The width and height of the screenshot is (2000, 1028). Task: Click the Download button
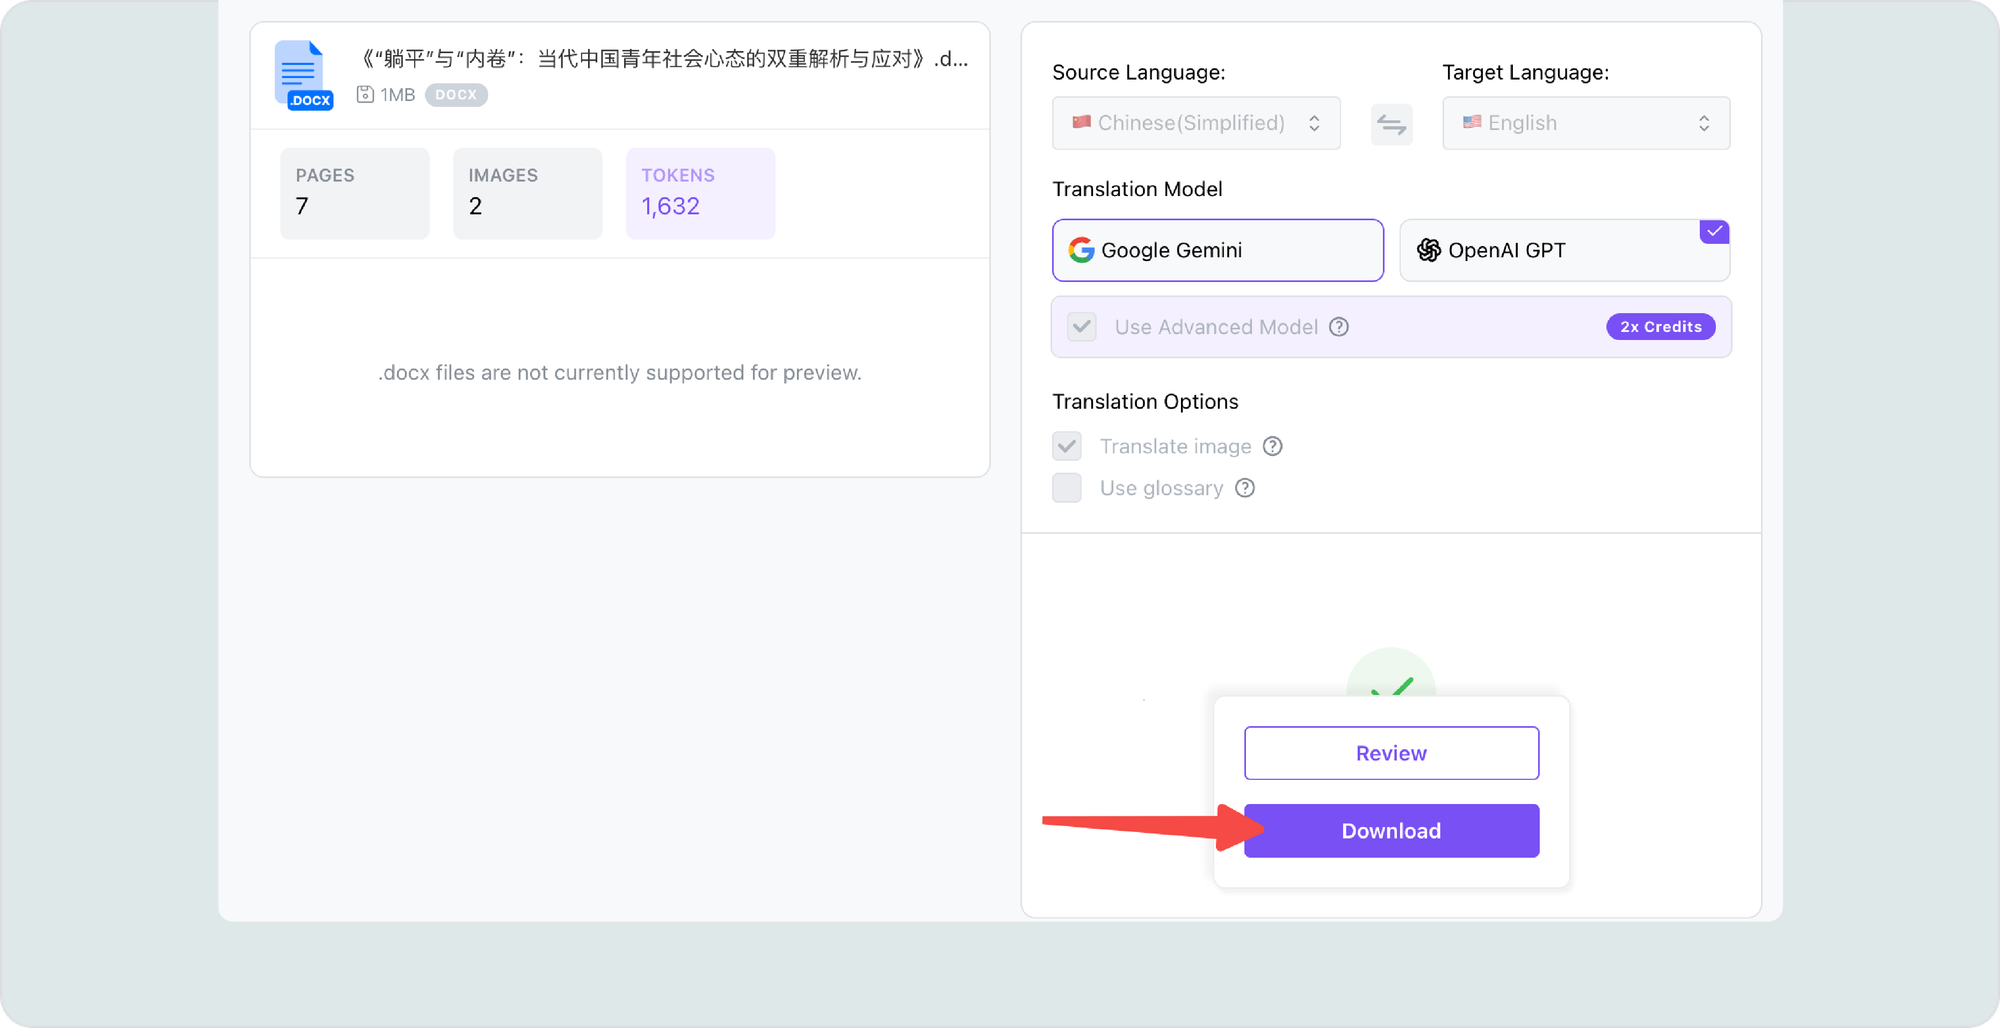[x=1391, y=831]
